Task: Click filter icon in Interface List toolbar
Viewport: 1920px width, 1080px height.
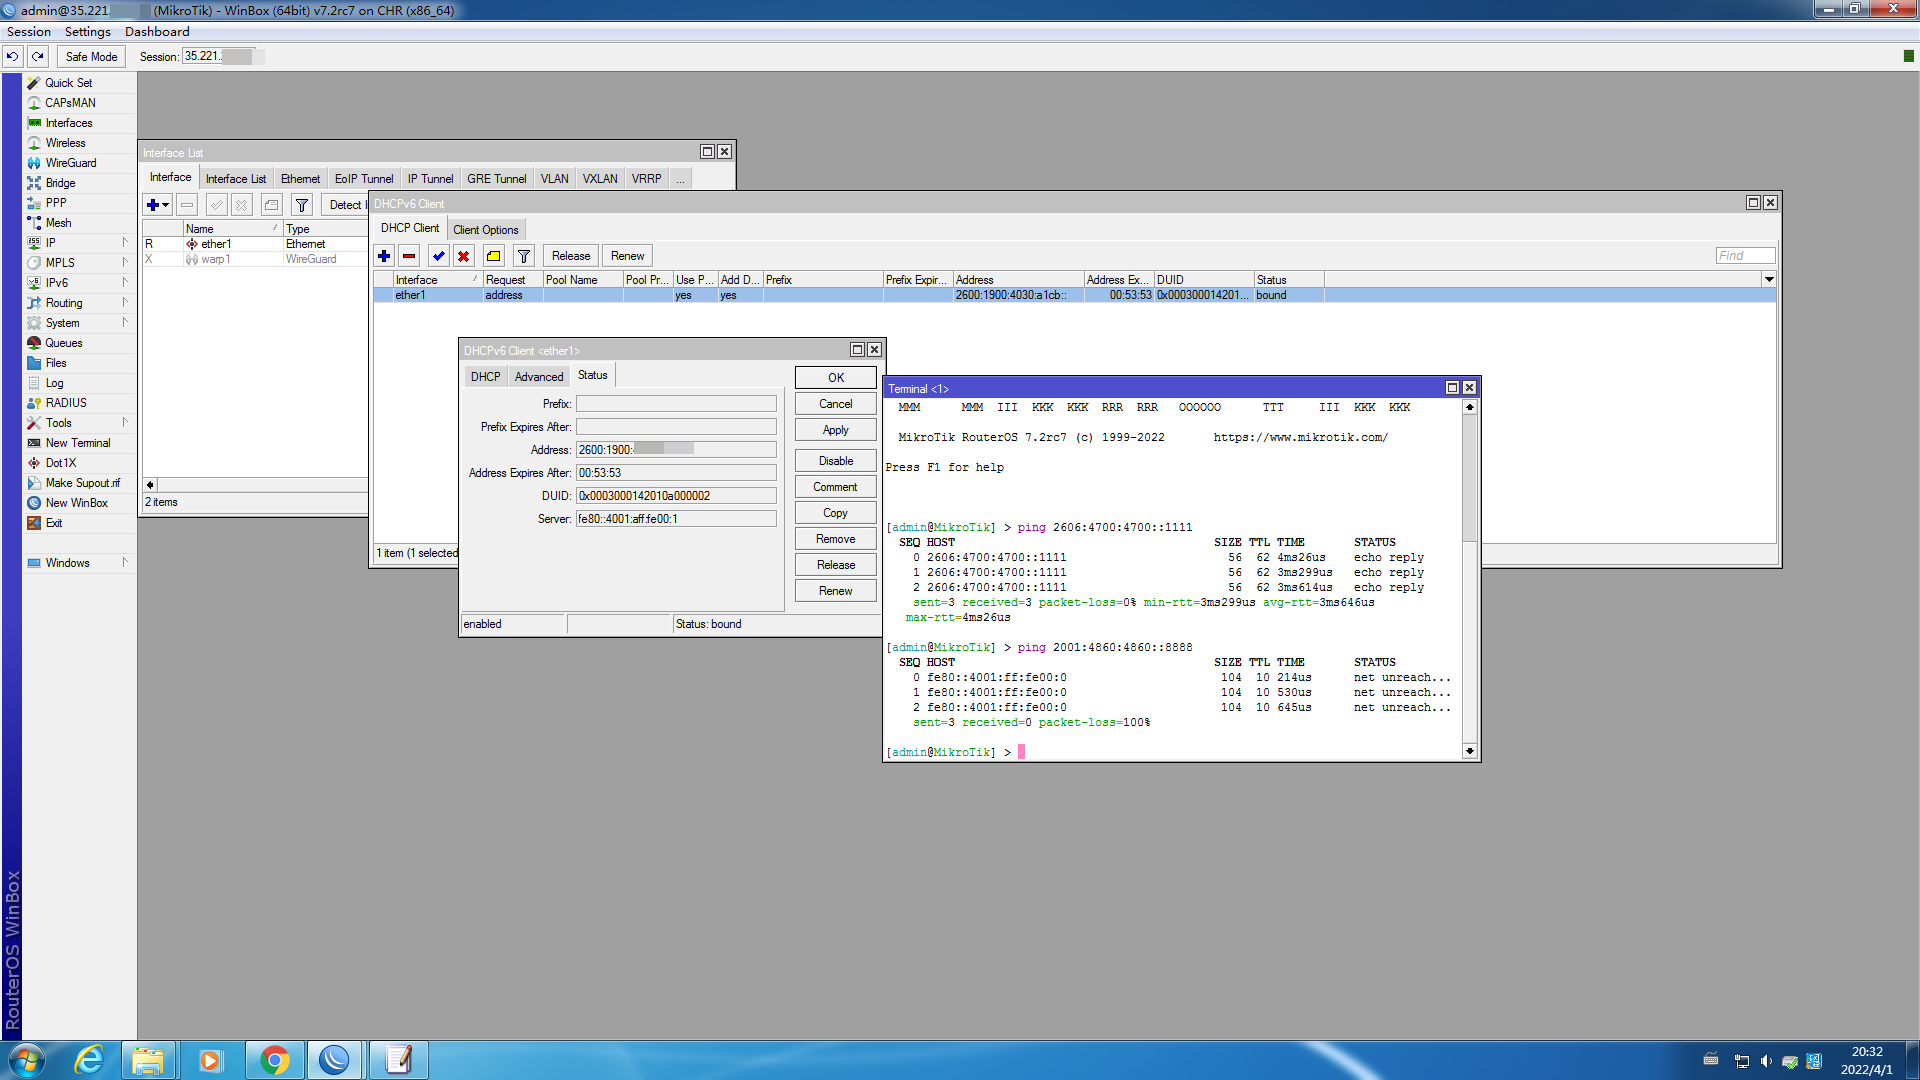Action: (302, 205)
